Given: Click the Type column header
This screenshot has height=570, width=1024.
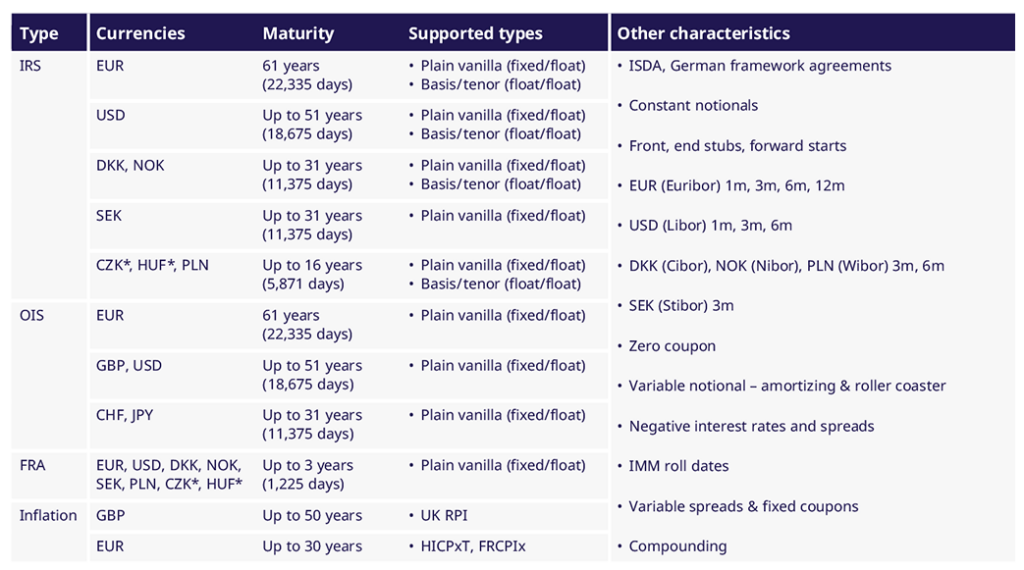Looking at the screenshot, I should click(x=39, y=33).
